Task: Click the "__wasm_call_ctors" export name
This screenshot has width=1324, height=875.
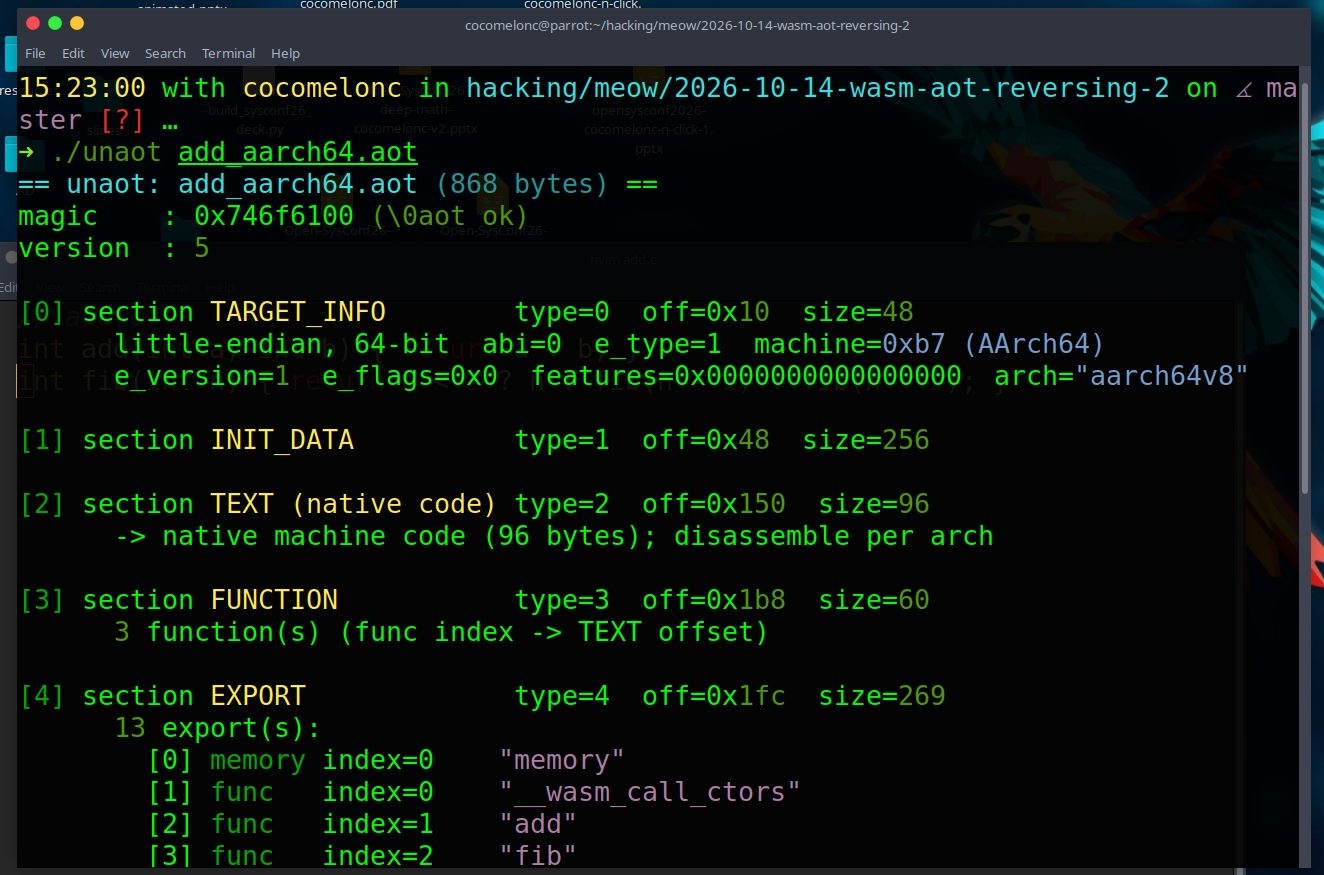Action: 649,793
